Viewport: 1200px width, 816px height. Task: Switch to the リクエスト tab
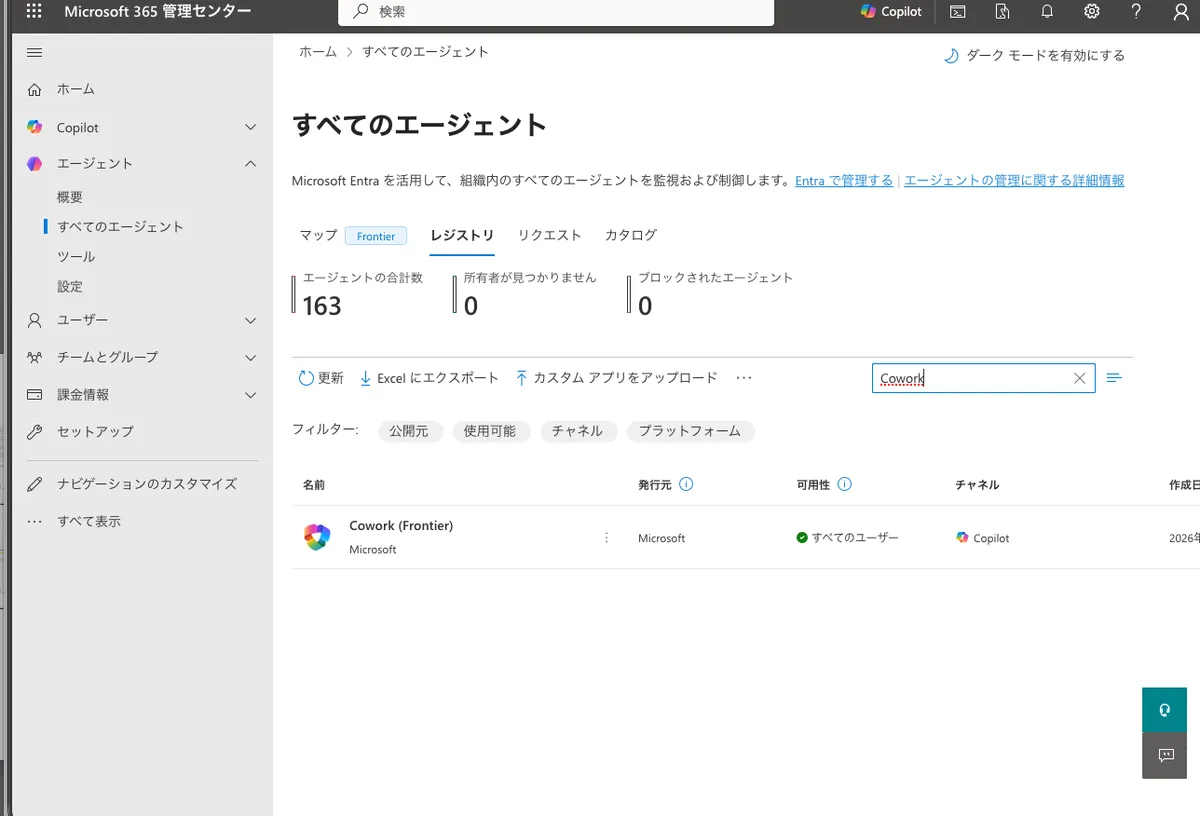click(549, 235)
